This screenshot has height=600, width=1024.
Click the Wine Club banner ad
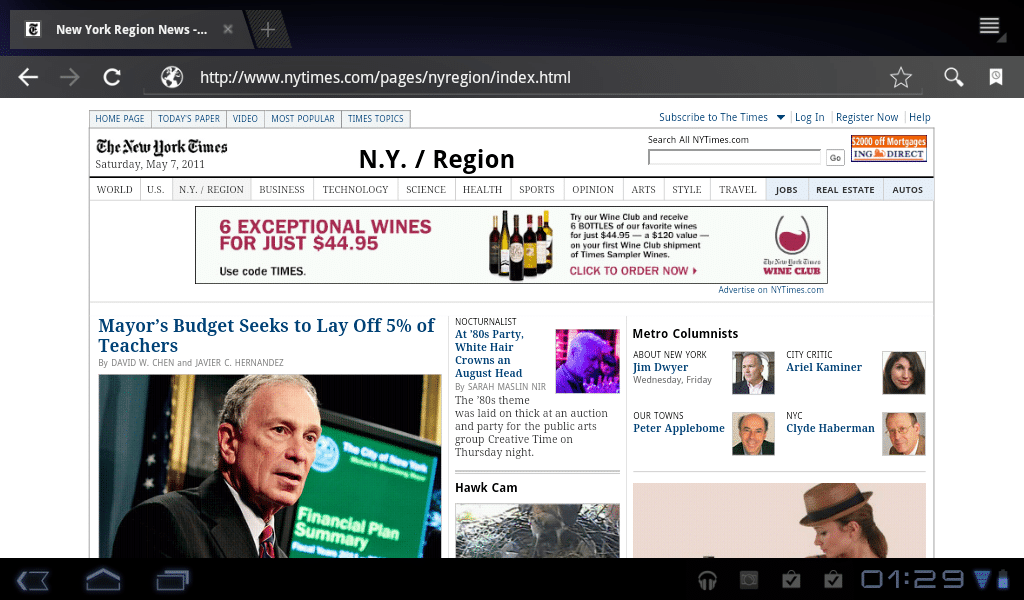click(x=511, y=245)
